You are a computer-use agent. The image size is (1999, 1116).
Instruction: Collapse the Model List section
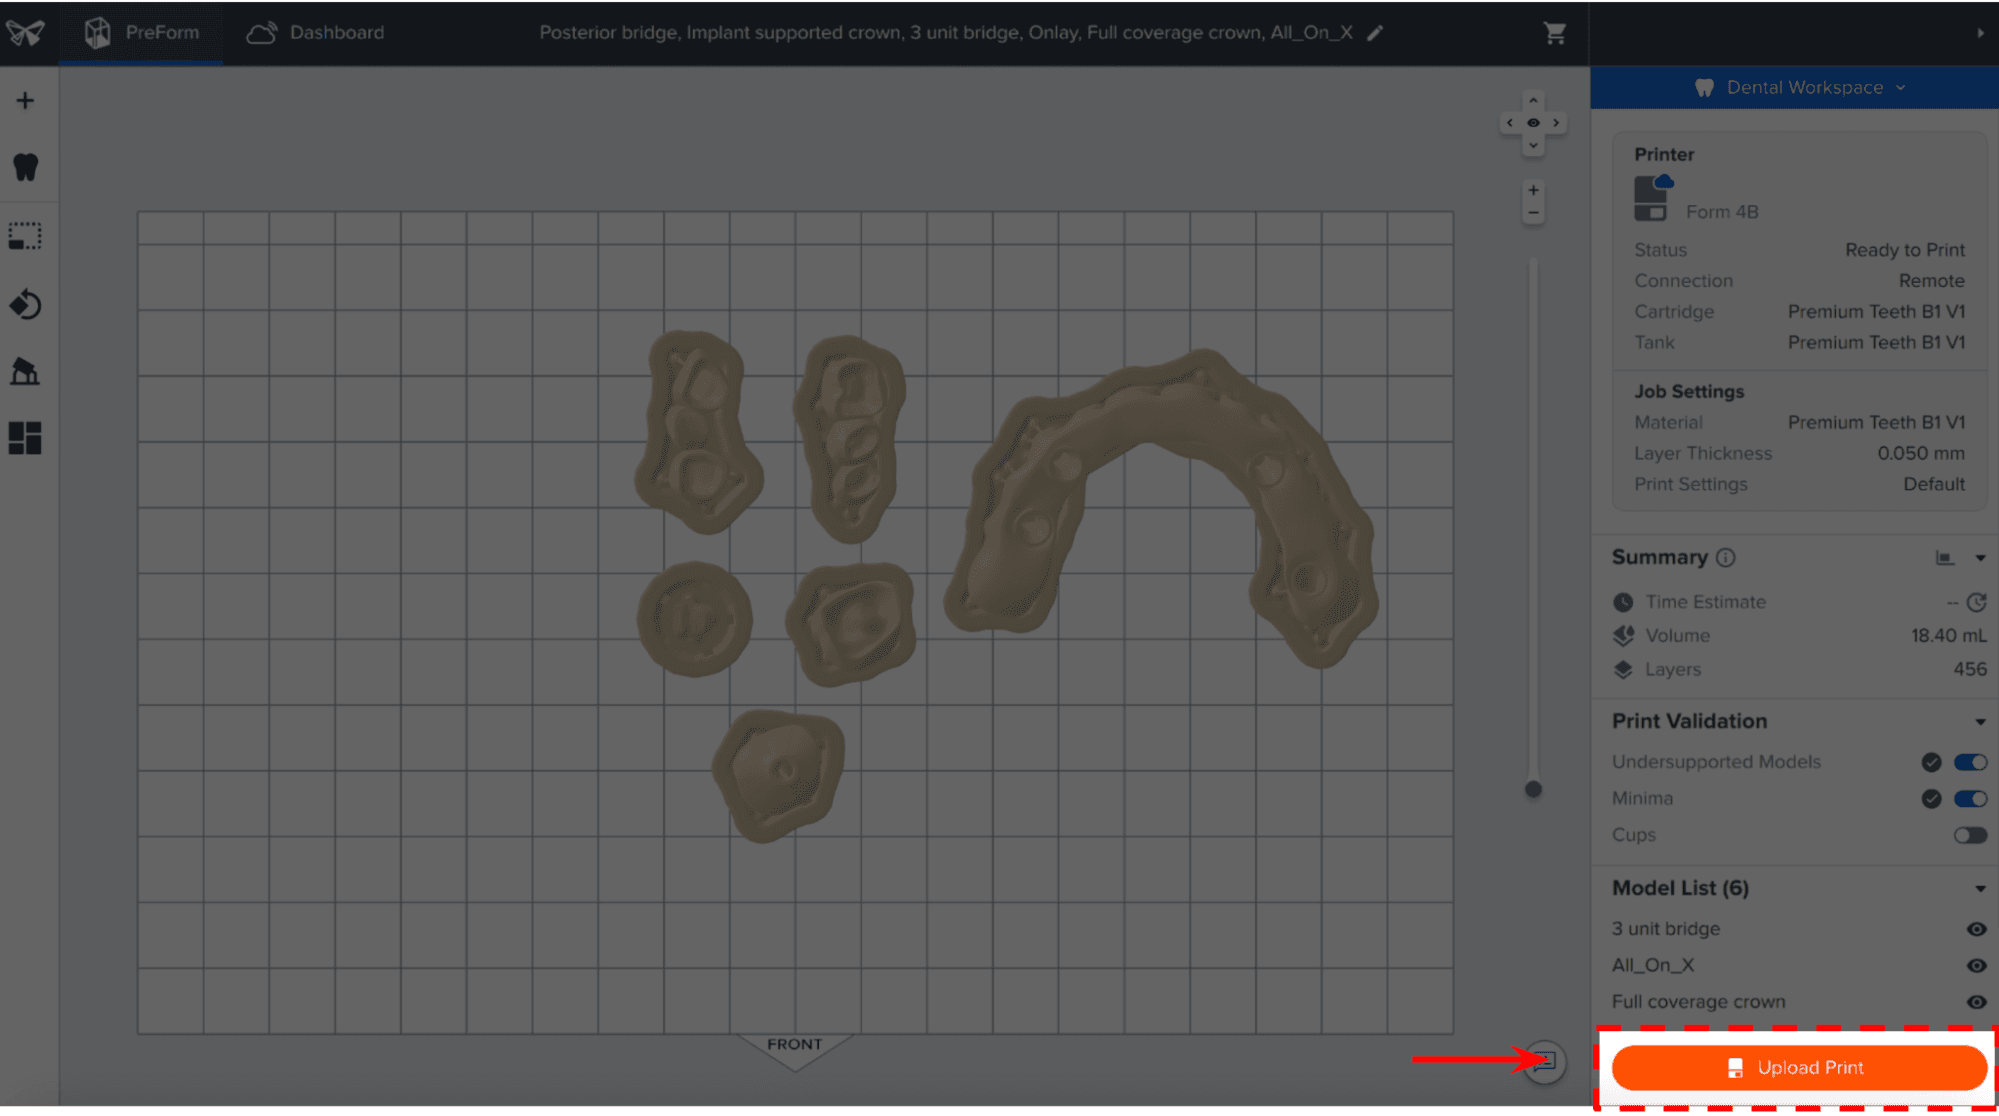pos(1979,889)
